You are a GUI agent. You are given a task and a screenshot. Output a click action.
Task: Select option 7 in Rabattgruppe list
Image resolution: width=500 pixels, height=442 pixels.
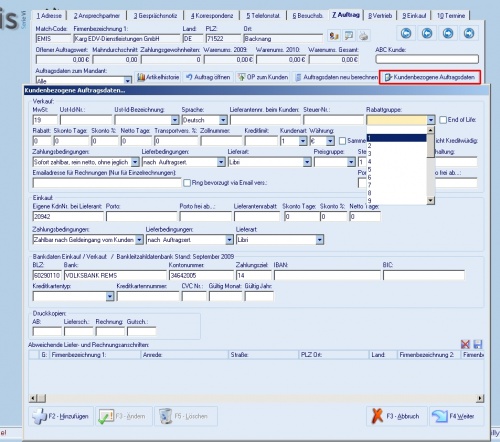pyautogui.click(x=397, y=185)
